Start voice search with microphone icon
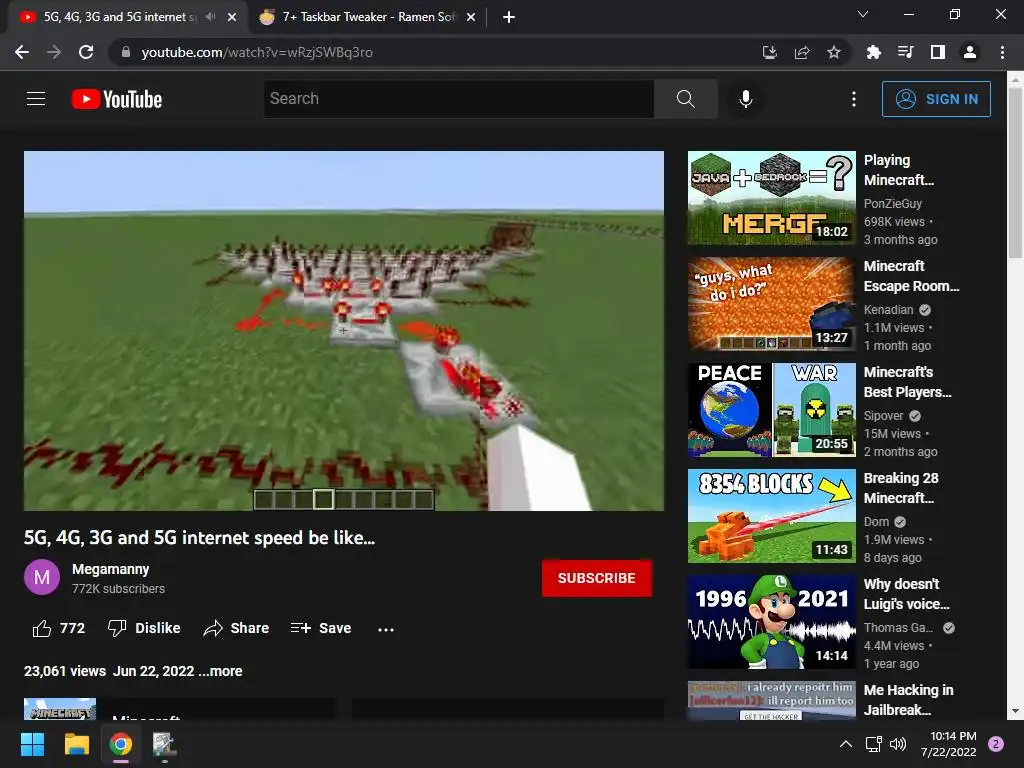This screenshot has height=768, width=1024. pos(746,99)
